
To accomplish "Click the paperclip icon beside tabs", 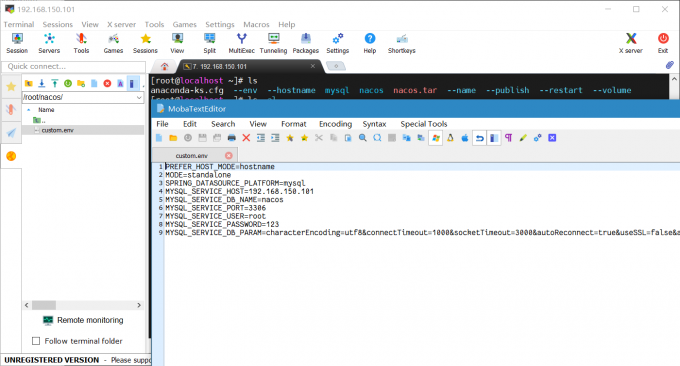I will [x=670, y=65].
